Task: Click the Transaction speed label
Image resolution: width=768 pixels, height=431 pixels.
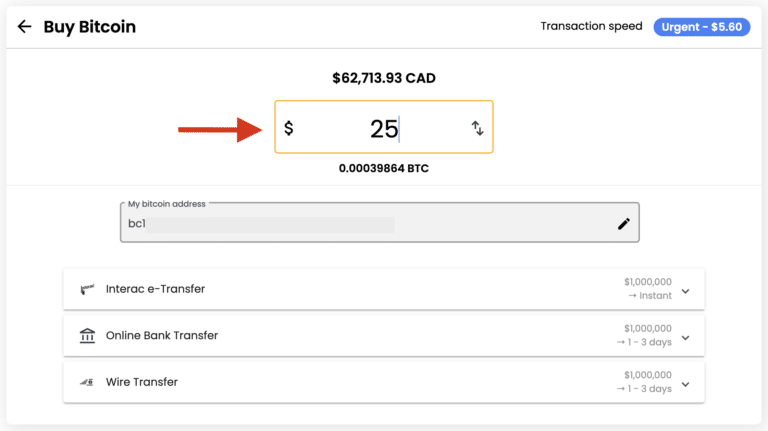Action: click(x=591, y=27)
